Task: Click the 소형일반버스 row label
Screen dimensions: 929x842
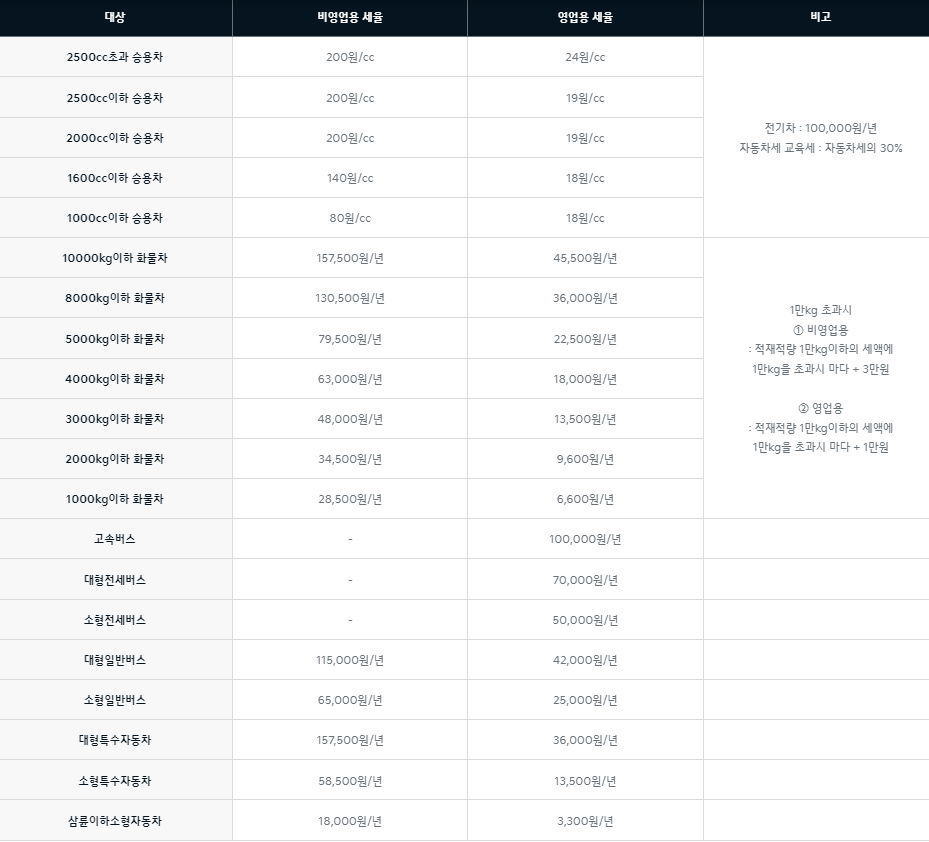Action: (116, 700)
